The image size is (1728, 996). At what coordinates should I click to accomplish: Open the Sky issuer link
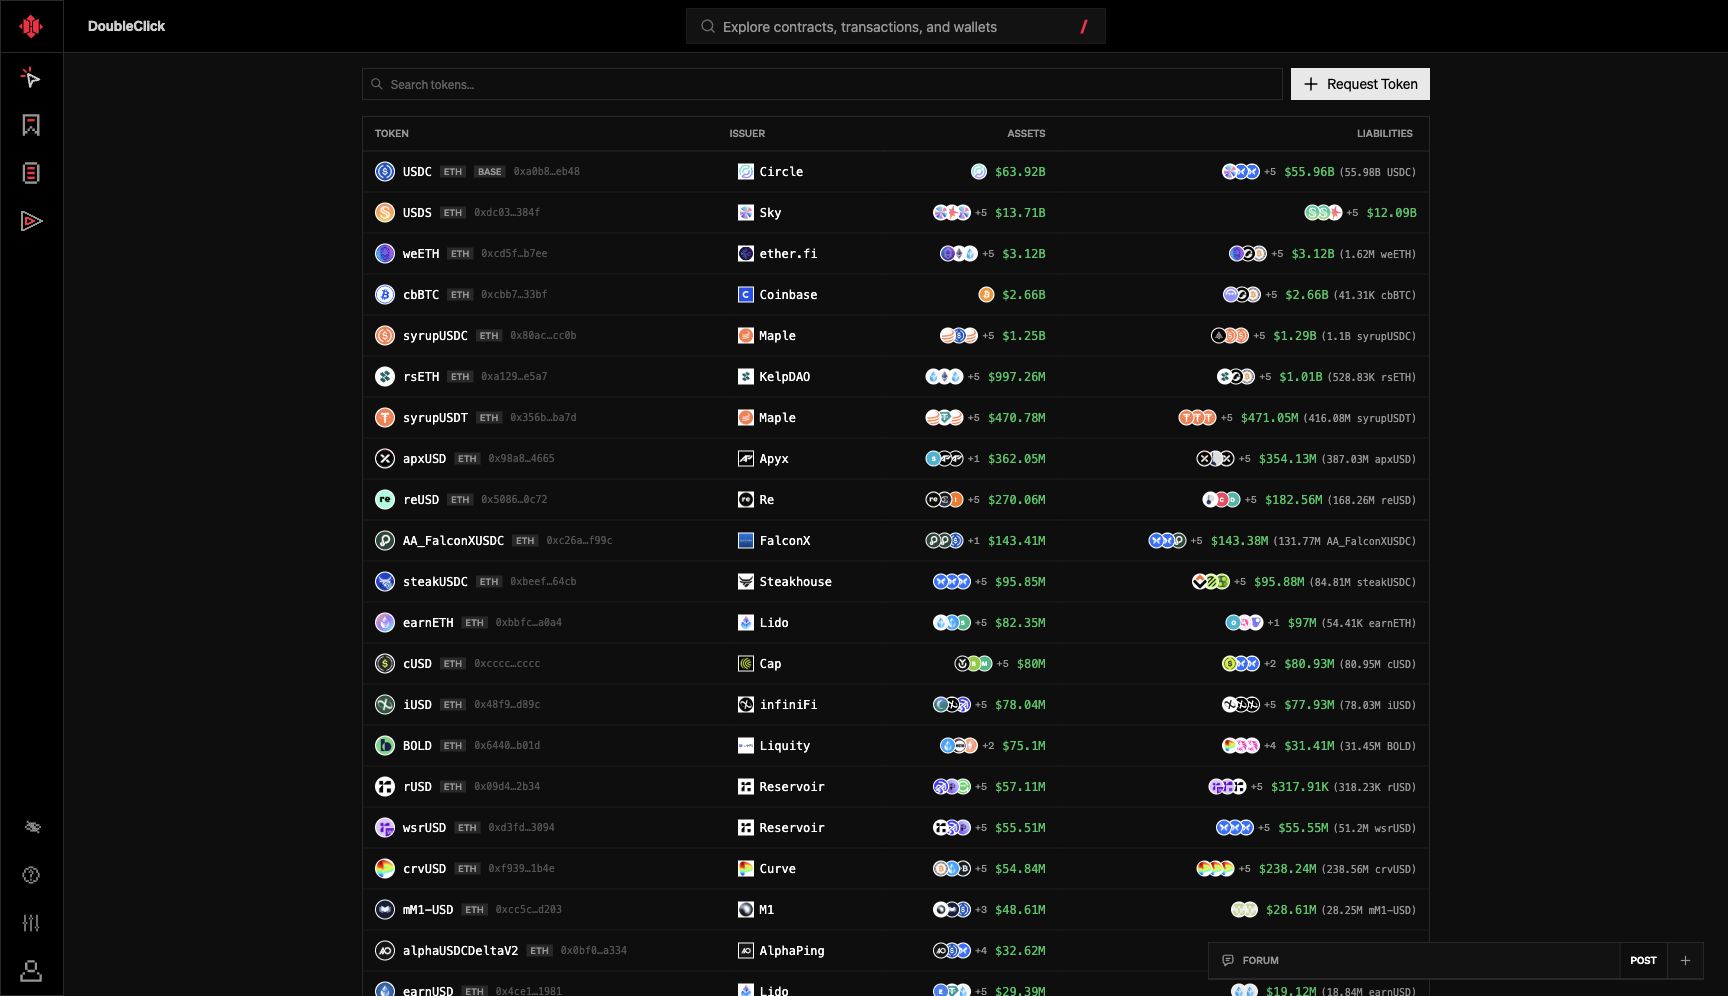(x=770, y=213)
